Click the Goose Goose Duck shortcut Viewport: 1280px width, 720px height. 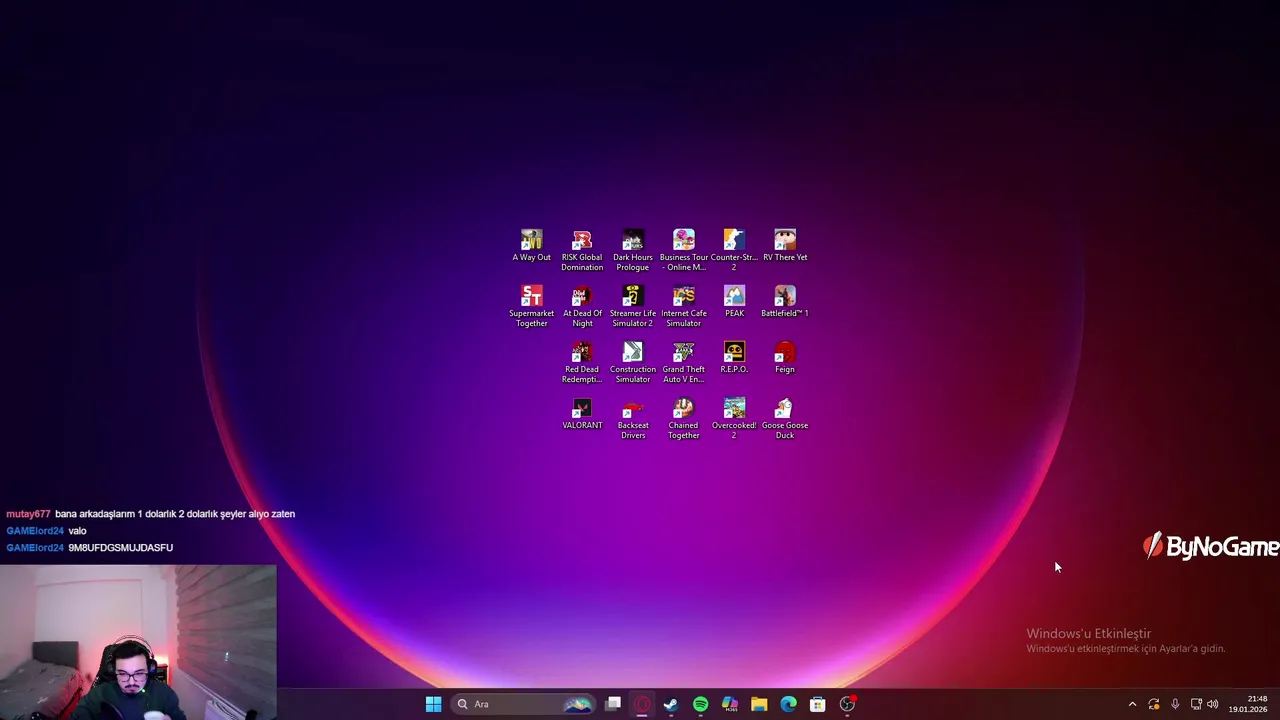pos(785,418)
